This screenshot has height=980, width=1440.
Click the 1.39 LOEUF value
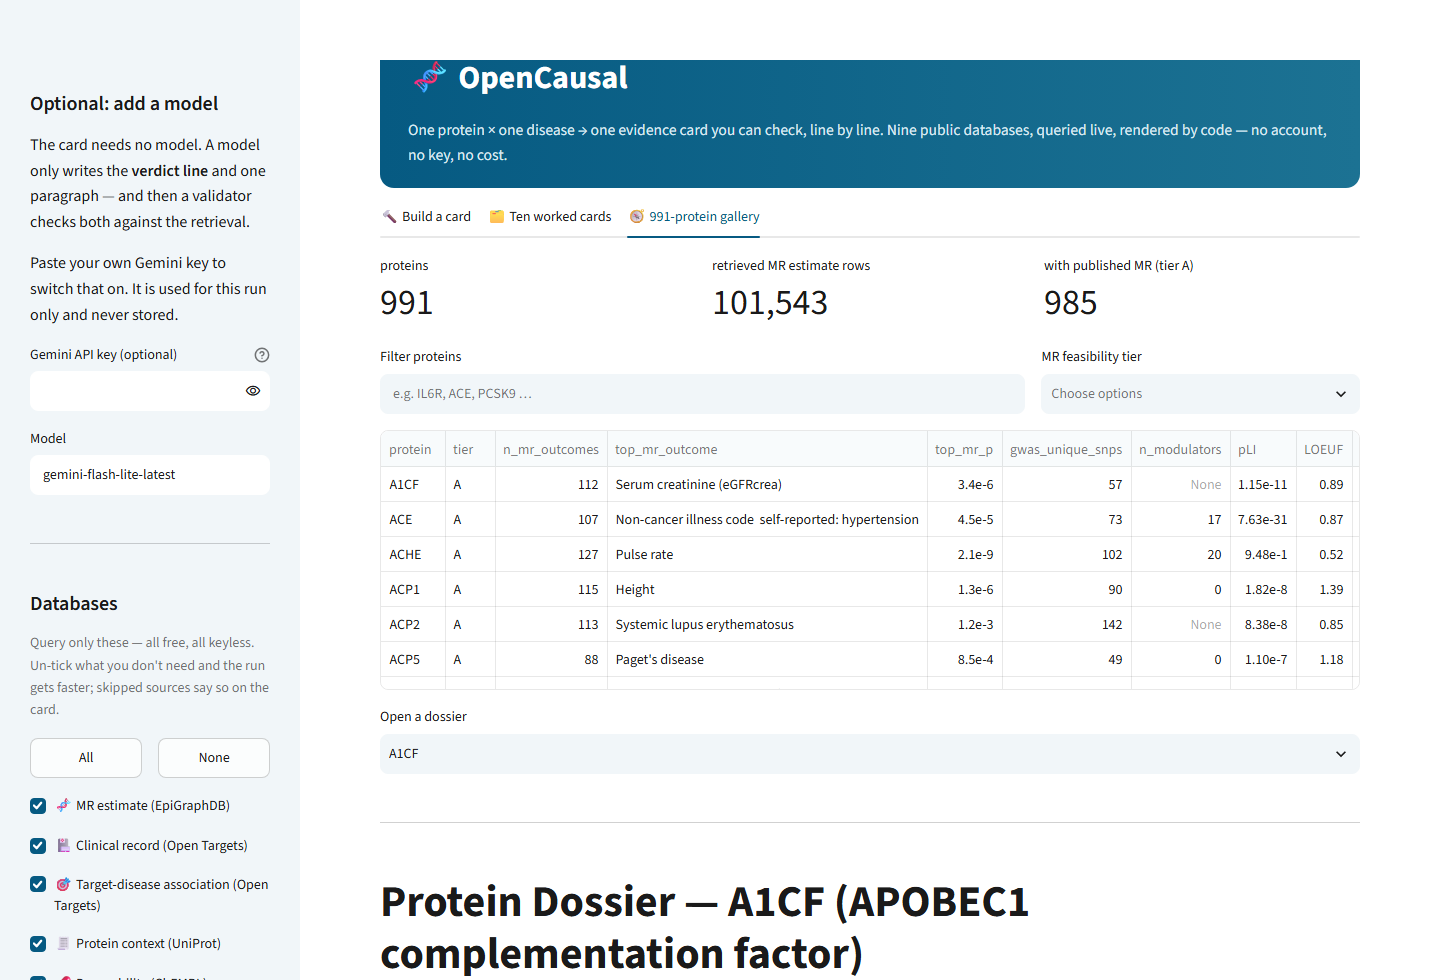(x=1325, y=590)
